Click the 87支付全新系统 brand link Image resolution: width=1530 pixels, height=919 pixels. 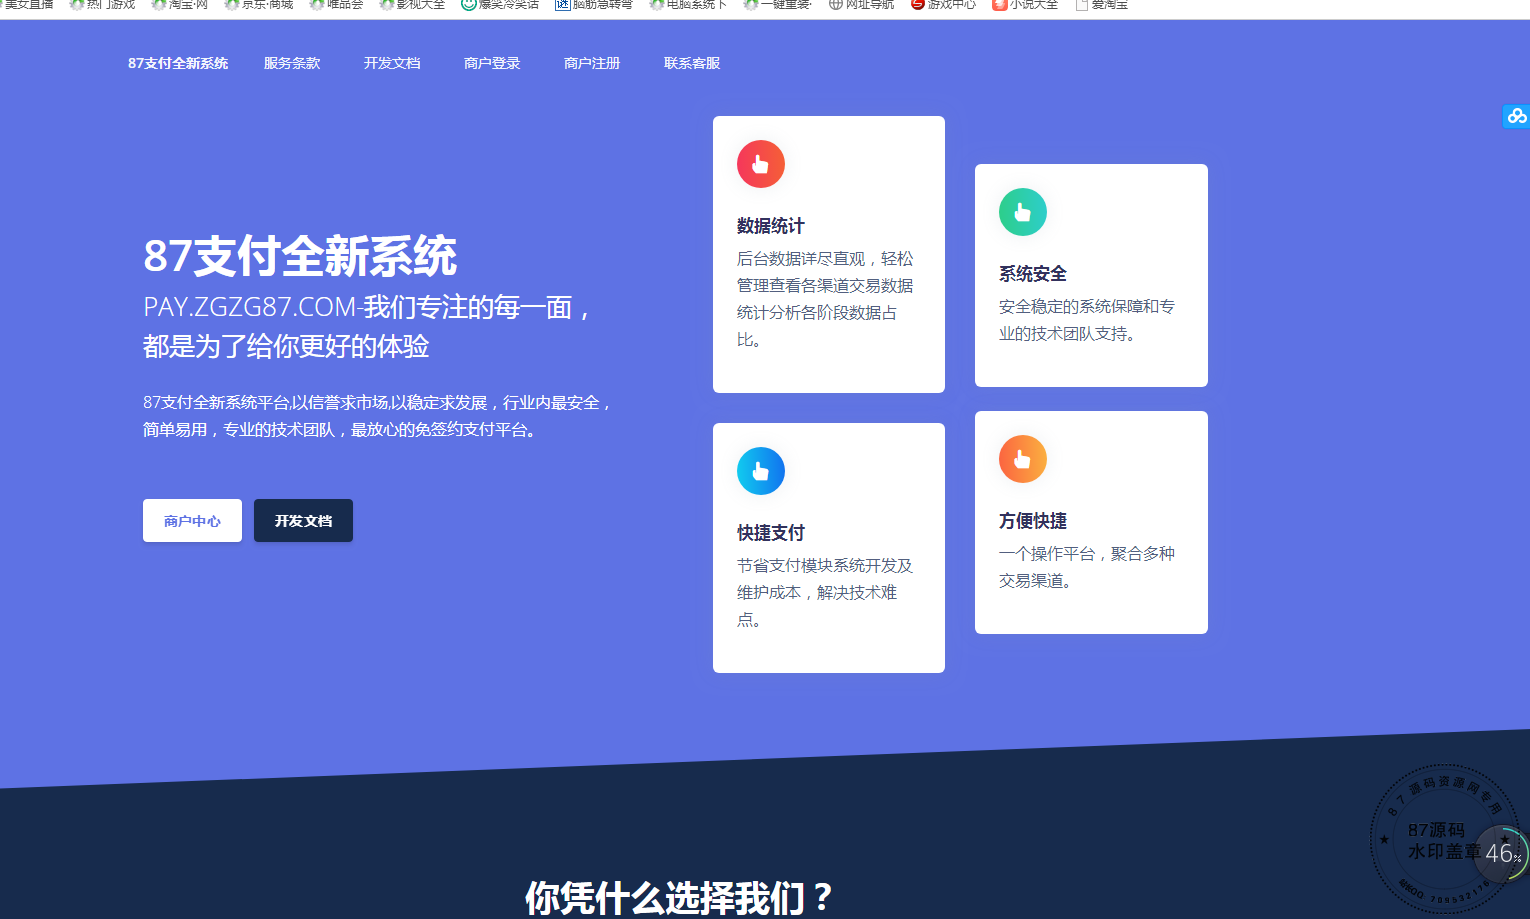tap(178, 63)
